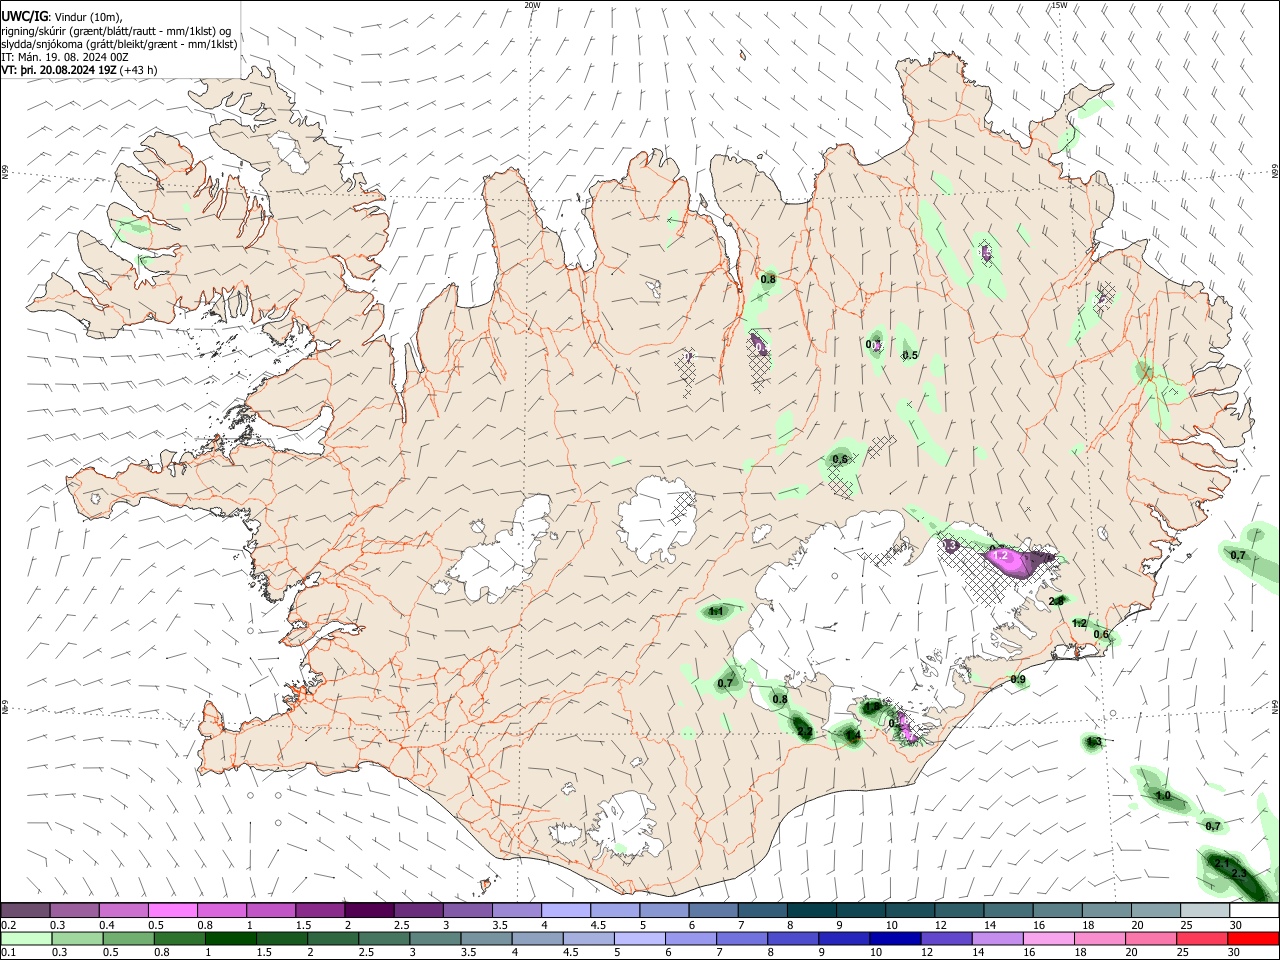Click the 'VT: þri. 20.08.2024 19Z (+43 h)' line
The image size is (1280, 960).
(x=79, y=70)
